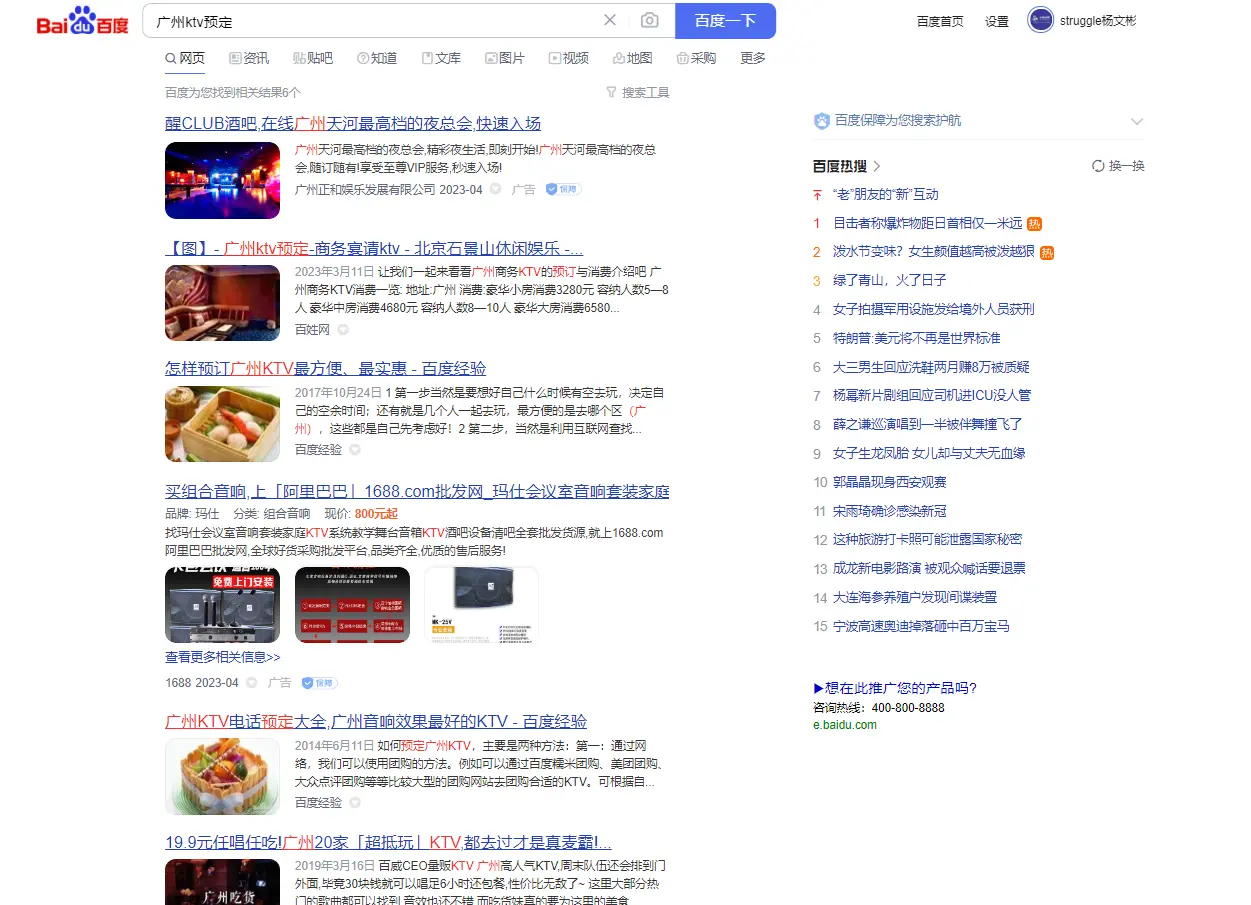Clear the search box using the X icon
Screen dimensions: 1251x905
point(611,20)
